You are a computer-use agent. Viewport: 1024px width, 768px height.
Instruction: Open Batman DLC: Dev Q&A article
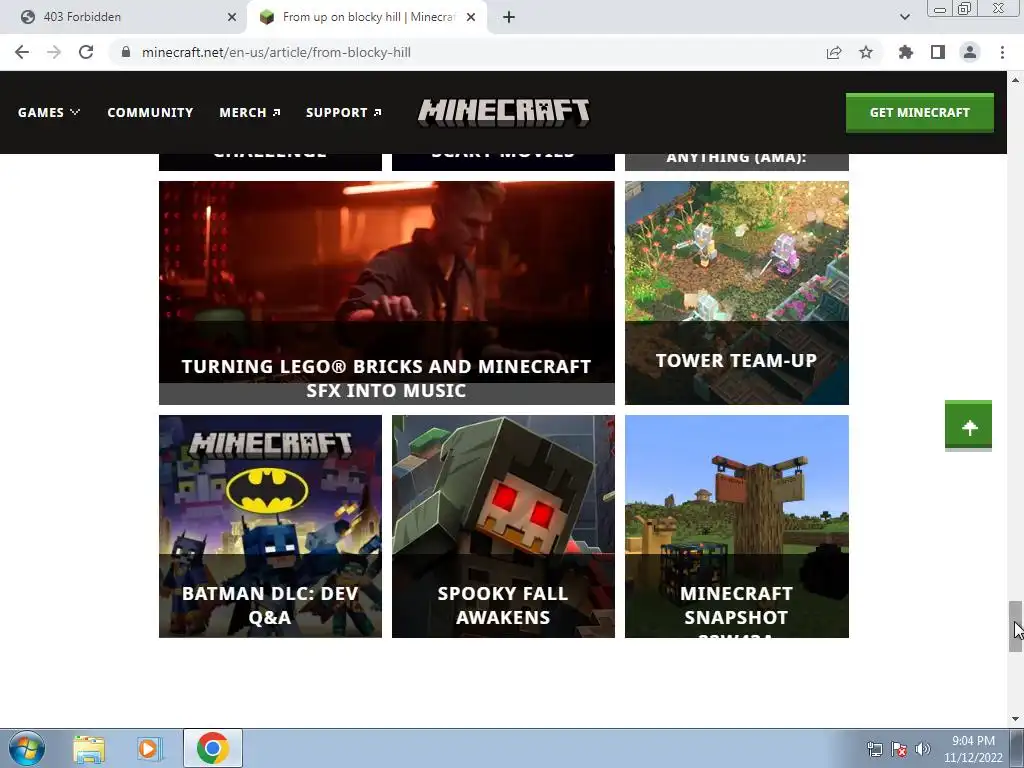pos(270,526)
